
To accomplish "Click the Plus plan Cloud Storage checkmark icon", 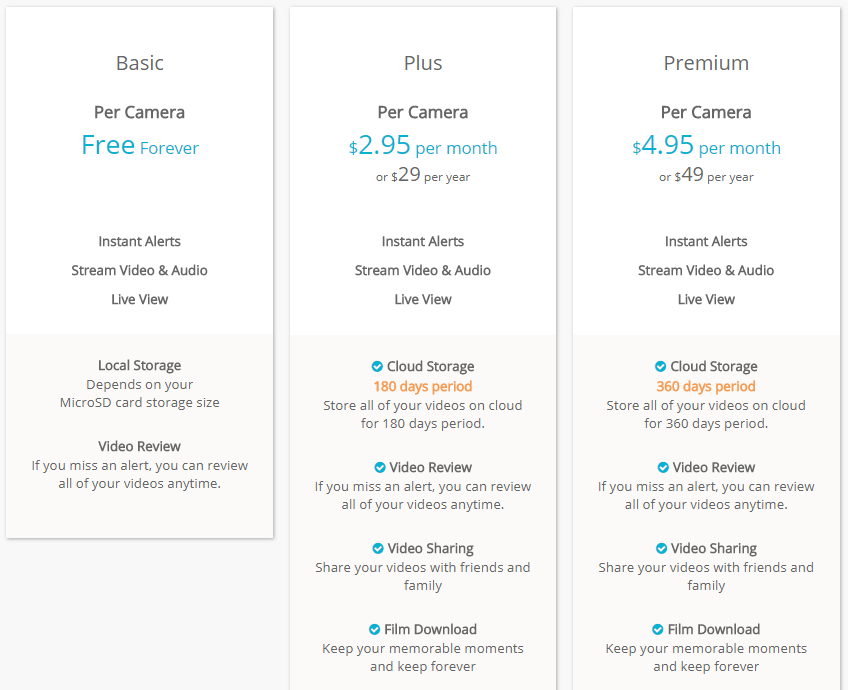I will [377, 367].
